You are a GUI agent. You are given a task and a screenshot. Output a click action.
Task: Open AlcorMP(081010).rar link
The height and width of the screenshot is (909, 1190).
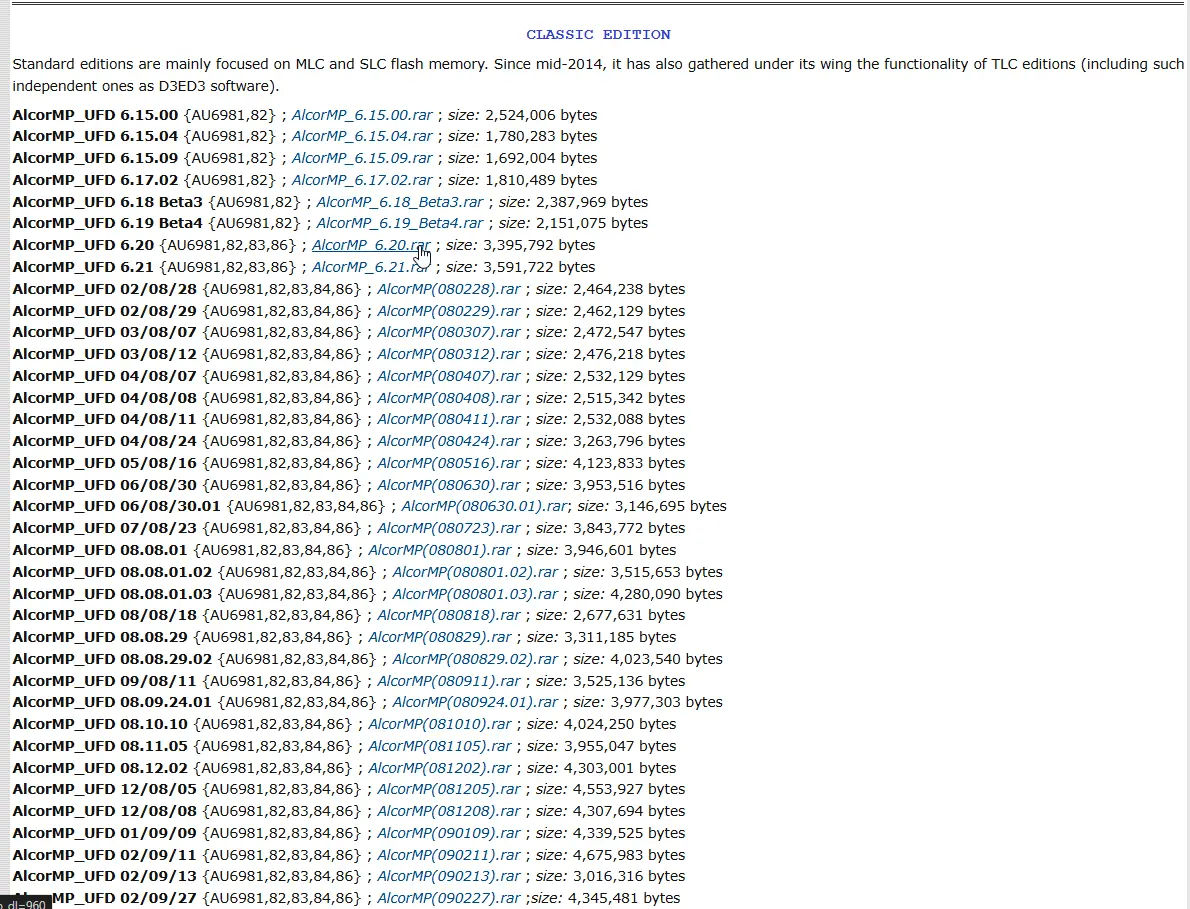click(x=439, y=725)
